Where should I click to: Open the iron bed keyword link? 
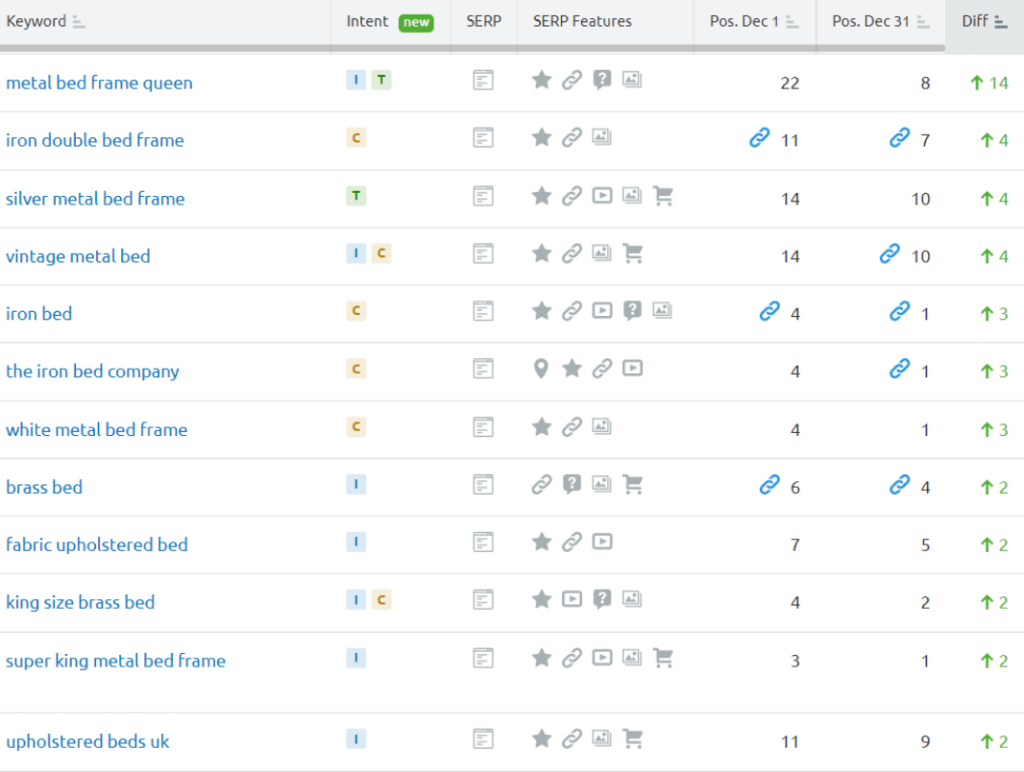tap(39, 313)
